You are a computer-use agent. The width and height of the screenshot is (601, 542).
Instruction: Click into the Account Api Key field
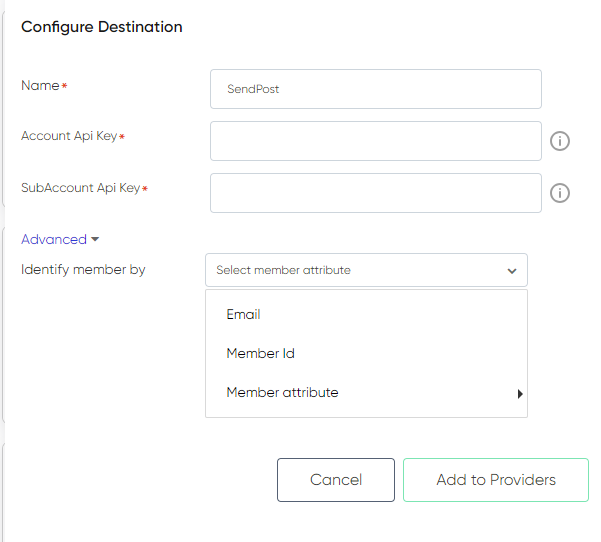pyautogui.click(x=376, y=141)
